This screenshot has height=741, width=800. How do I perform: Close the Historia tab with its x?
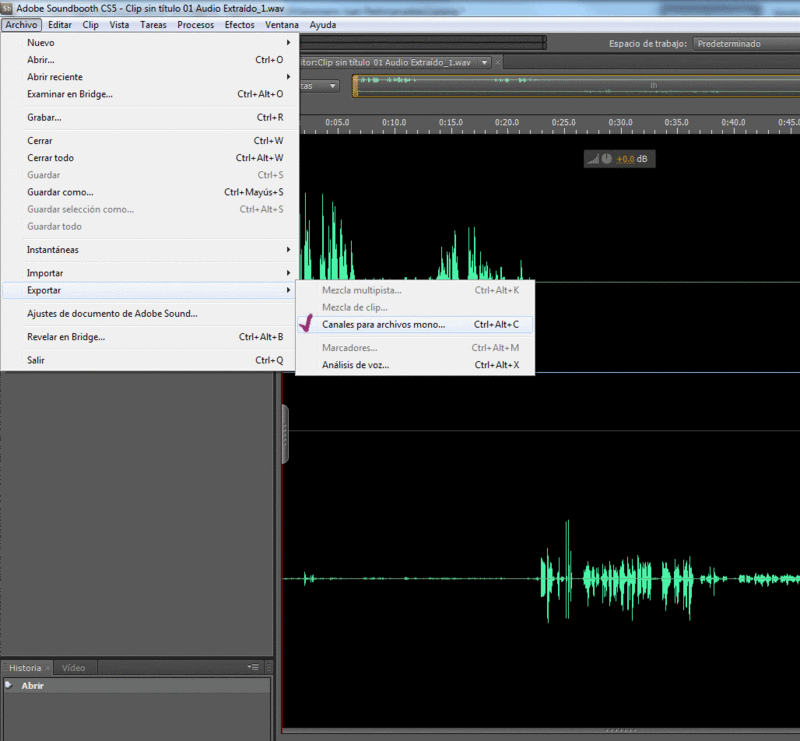48,668
